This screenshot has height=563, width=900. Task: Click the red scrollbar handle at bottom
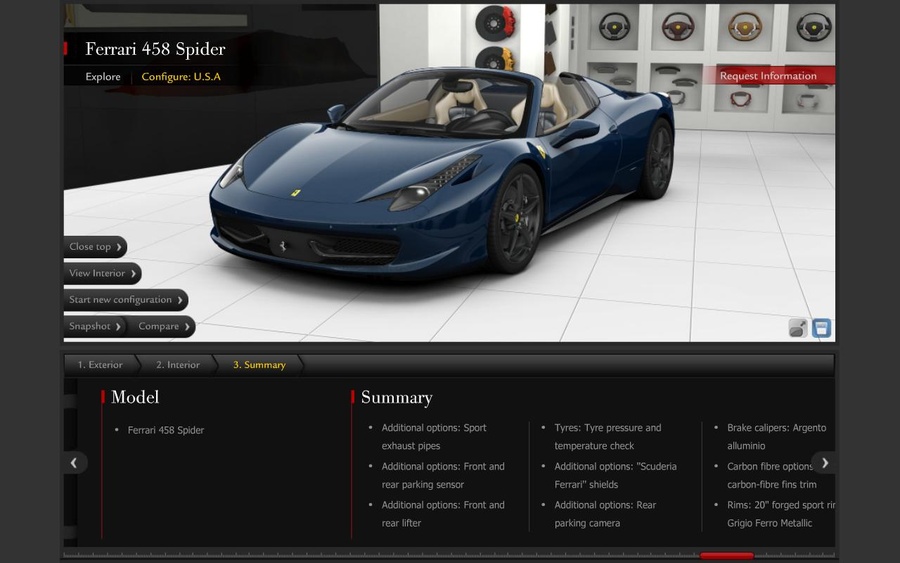tap(726, 555)
